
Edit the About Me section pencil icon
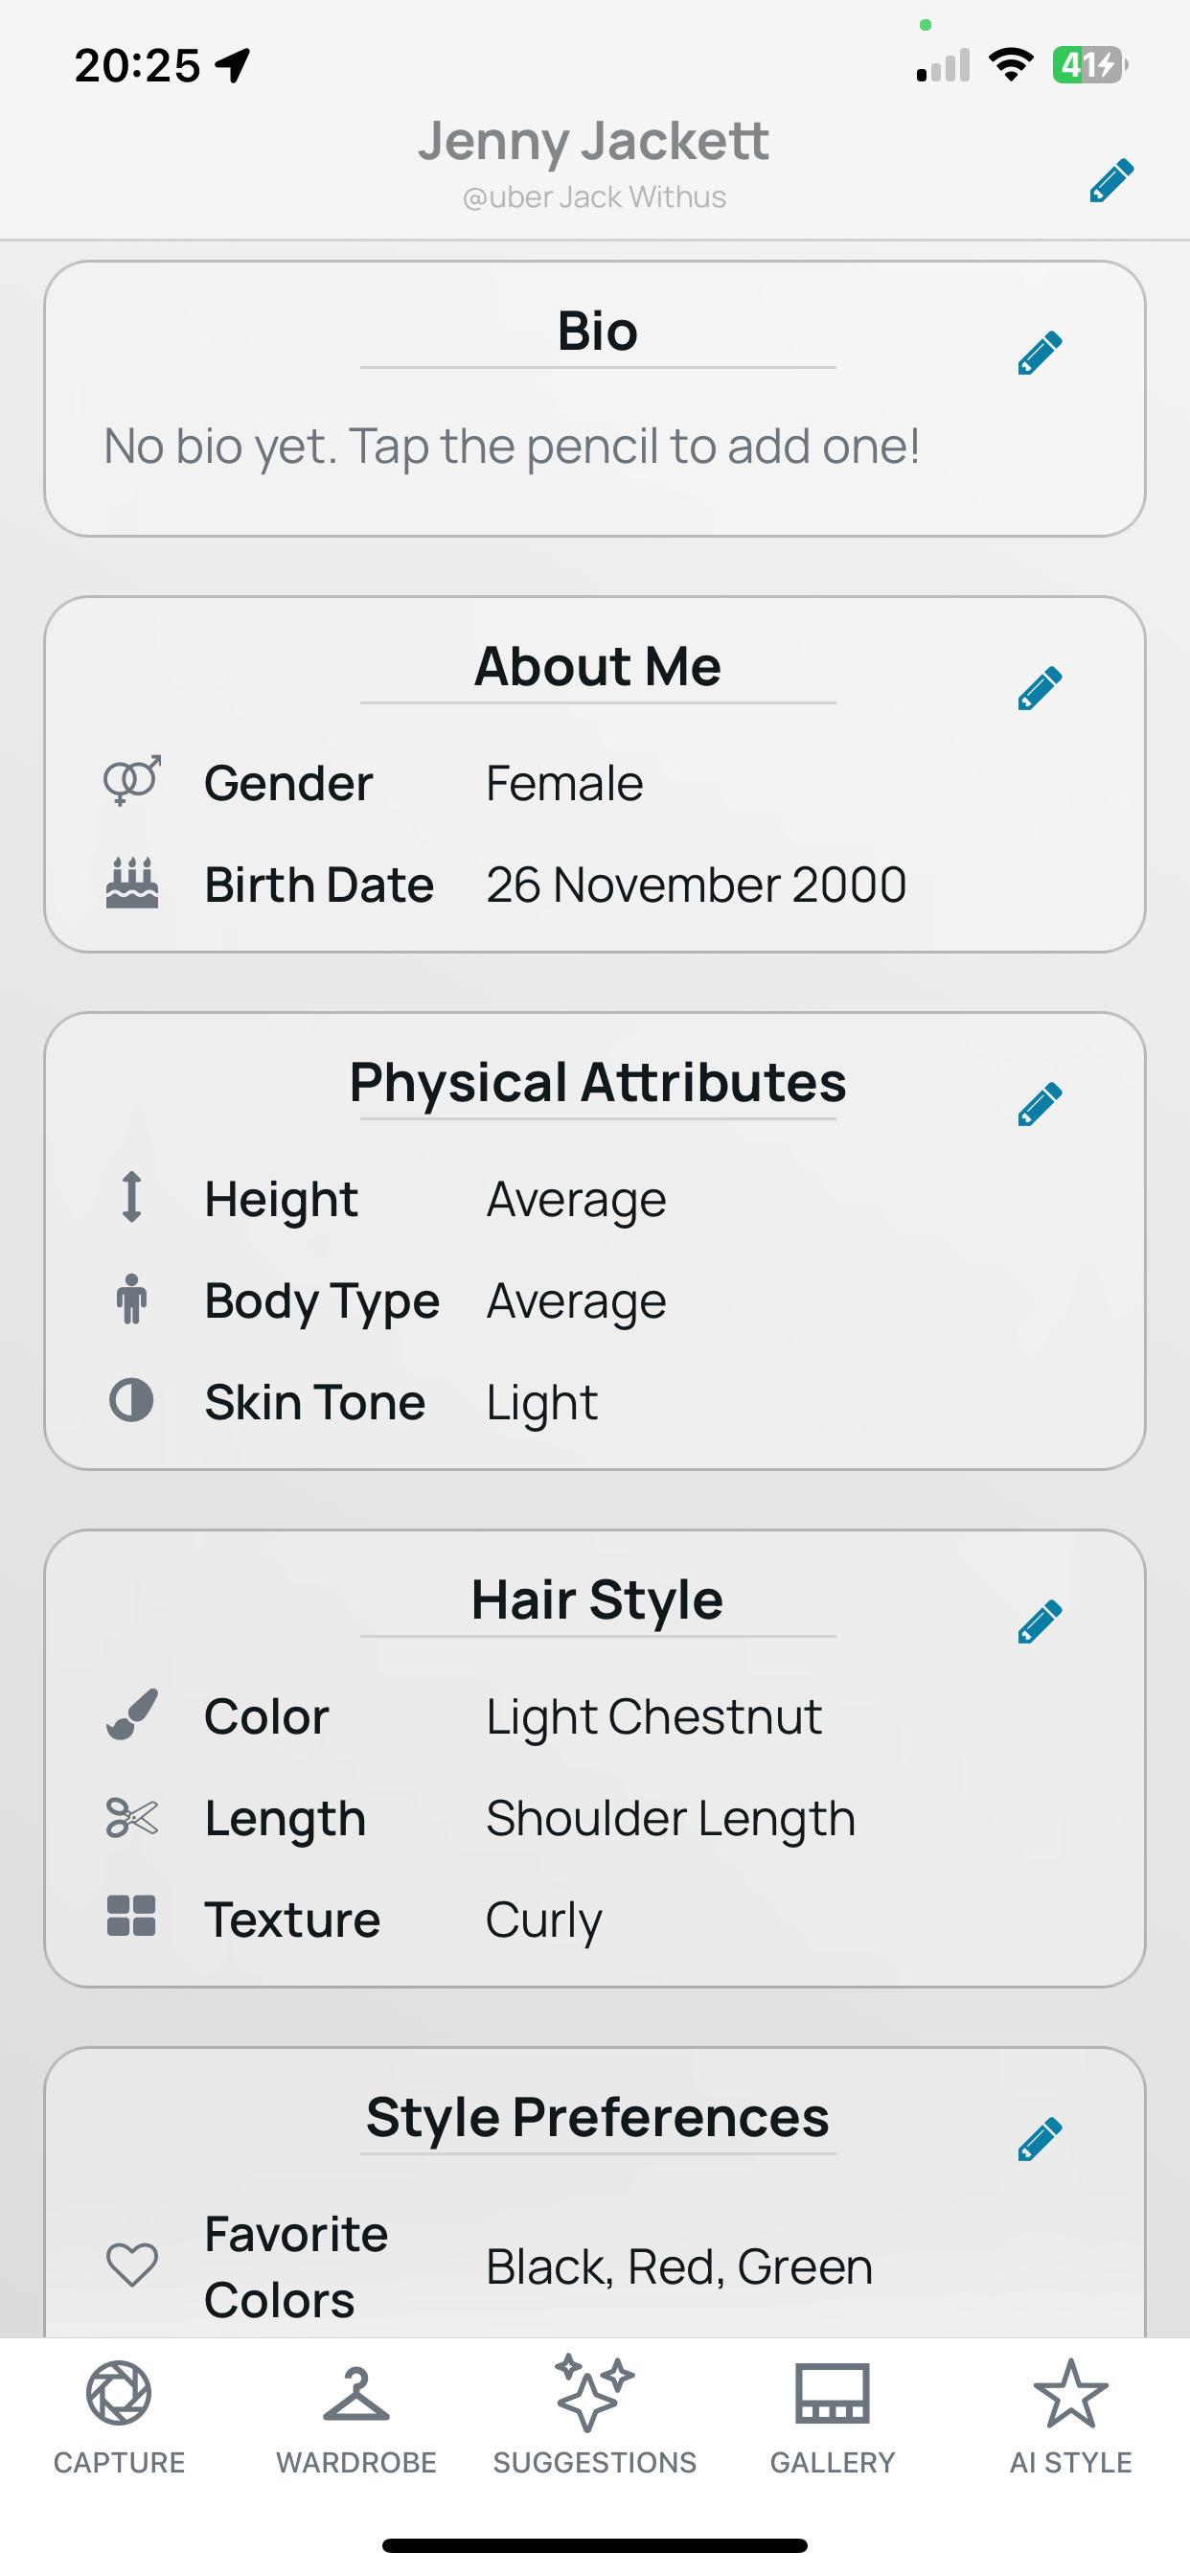pos(1039,688)
